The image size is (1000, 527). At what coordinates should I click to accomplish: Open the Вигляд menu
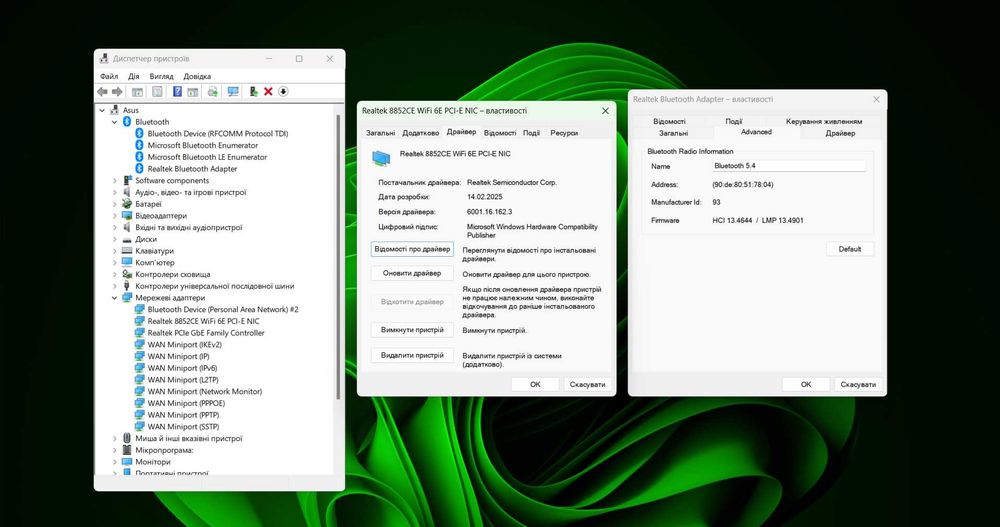pos(161,76)
